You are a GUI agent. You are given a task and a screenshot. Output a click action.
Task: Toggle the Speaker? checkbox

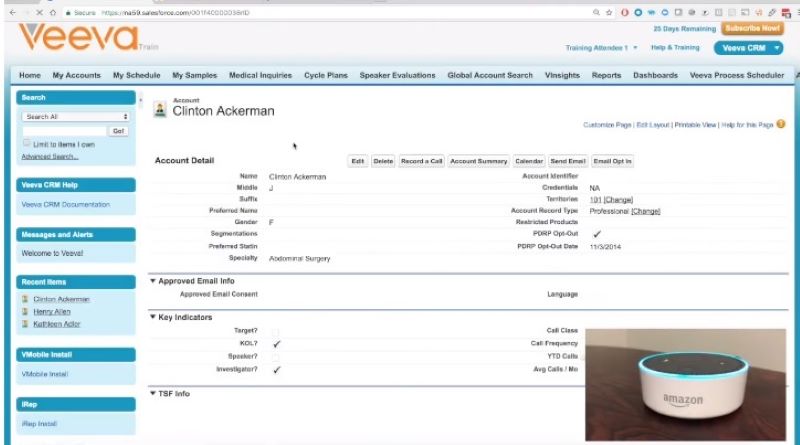pyautogui.click(x=276, y=356)
